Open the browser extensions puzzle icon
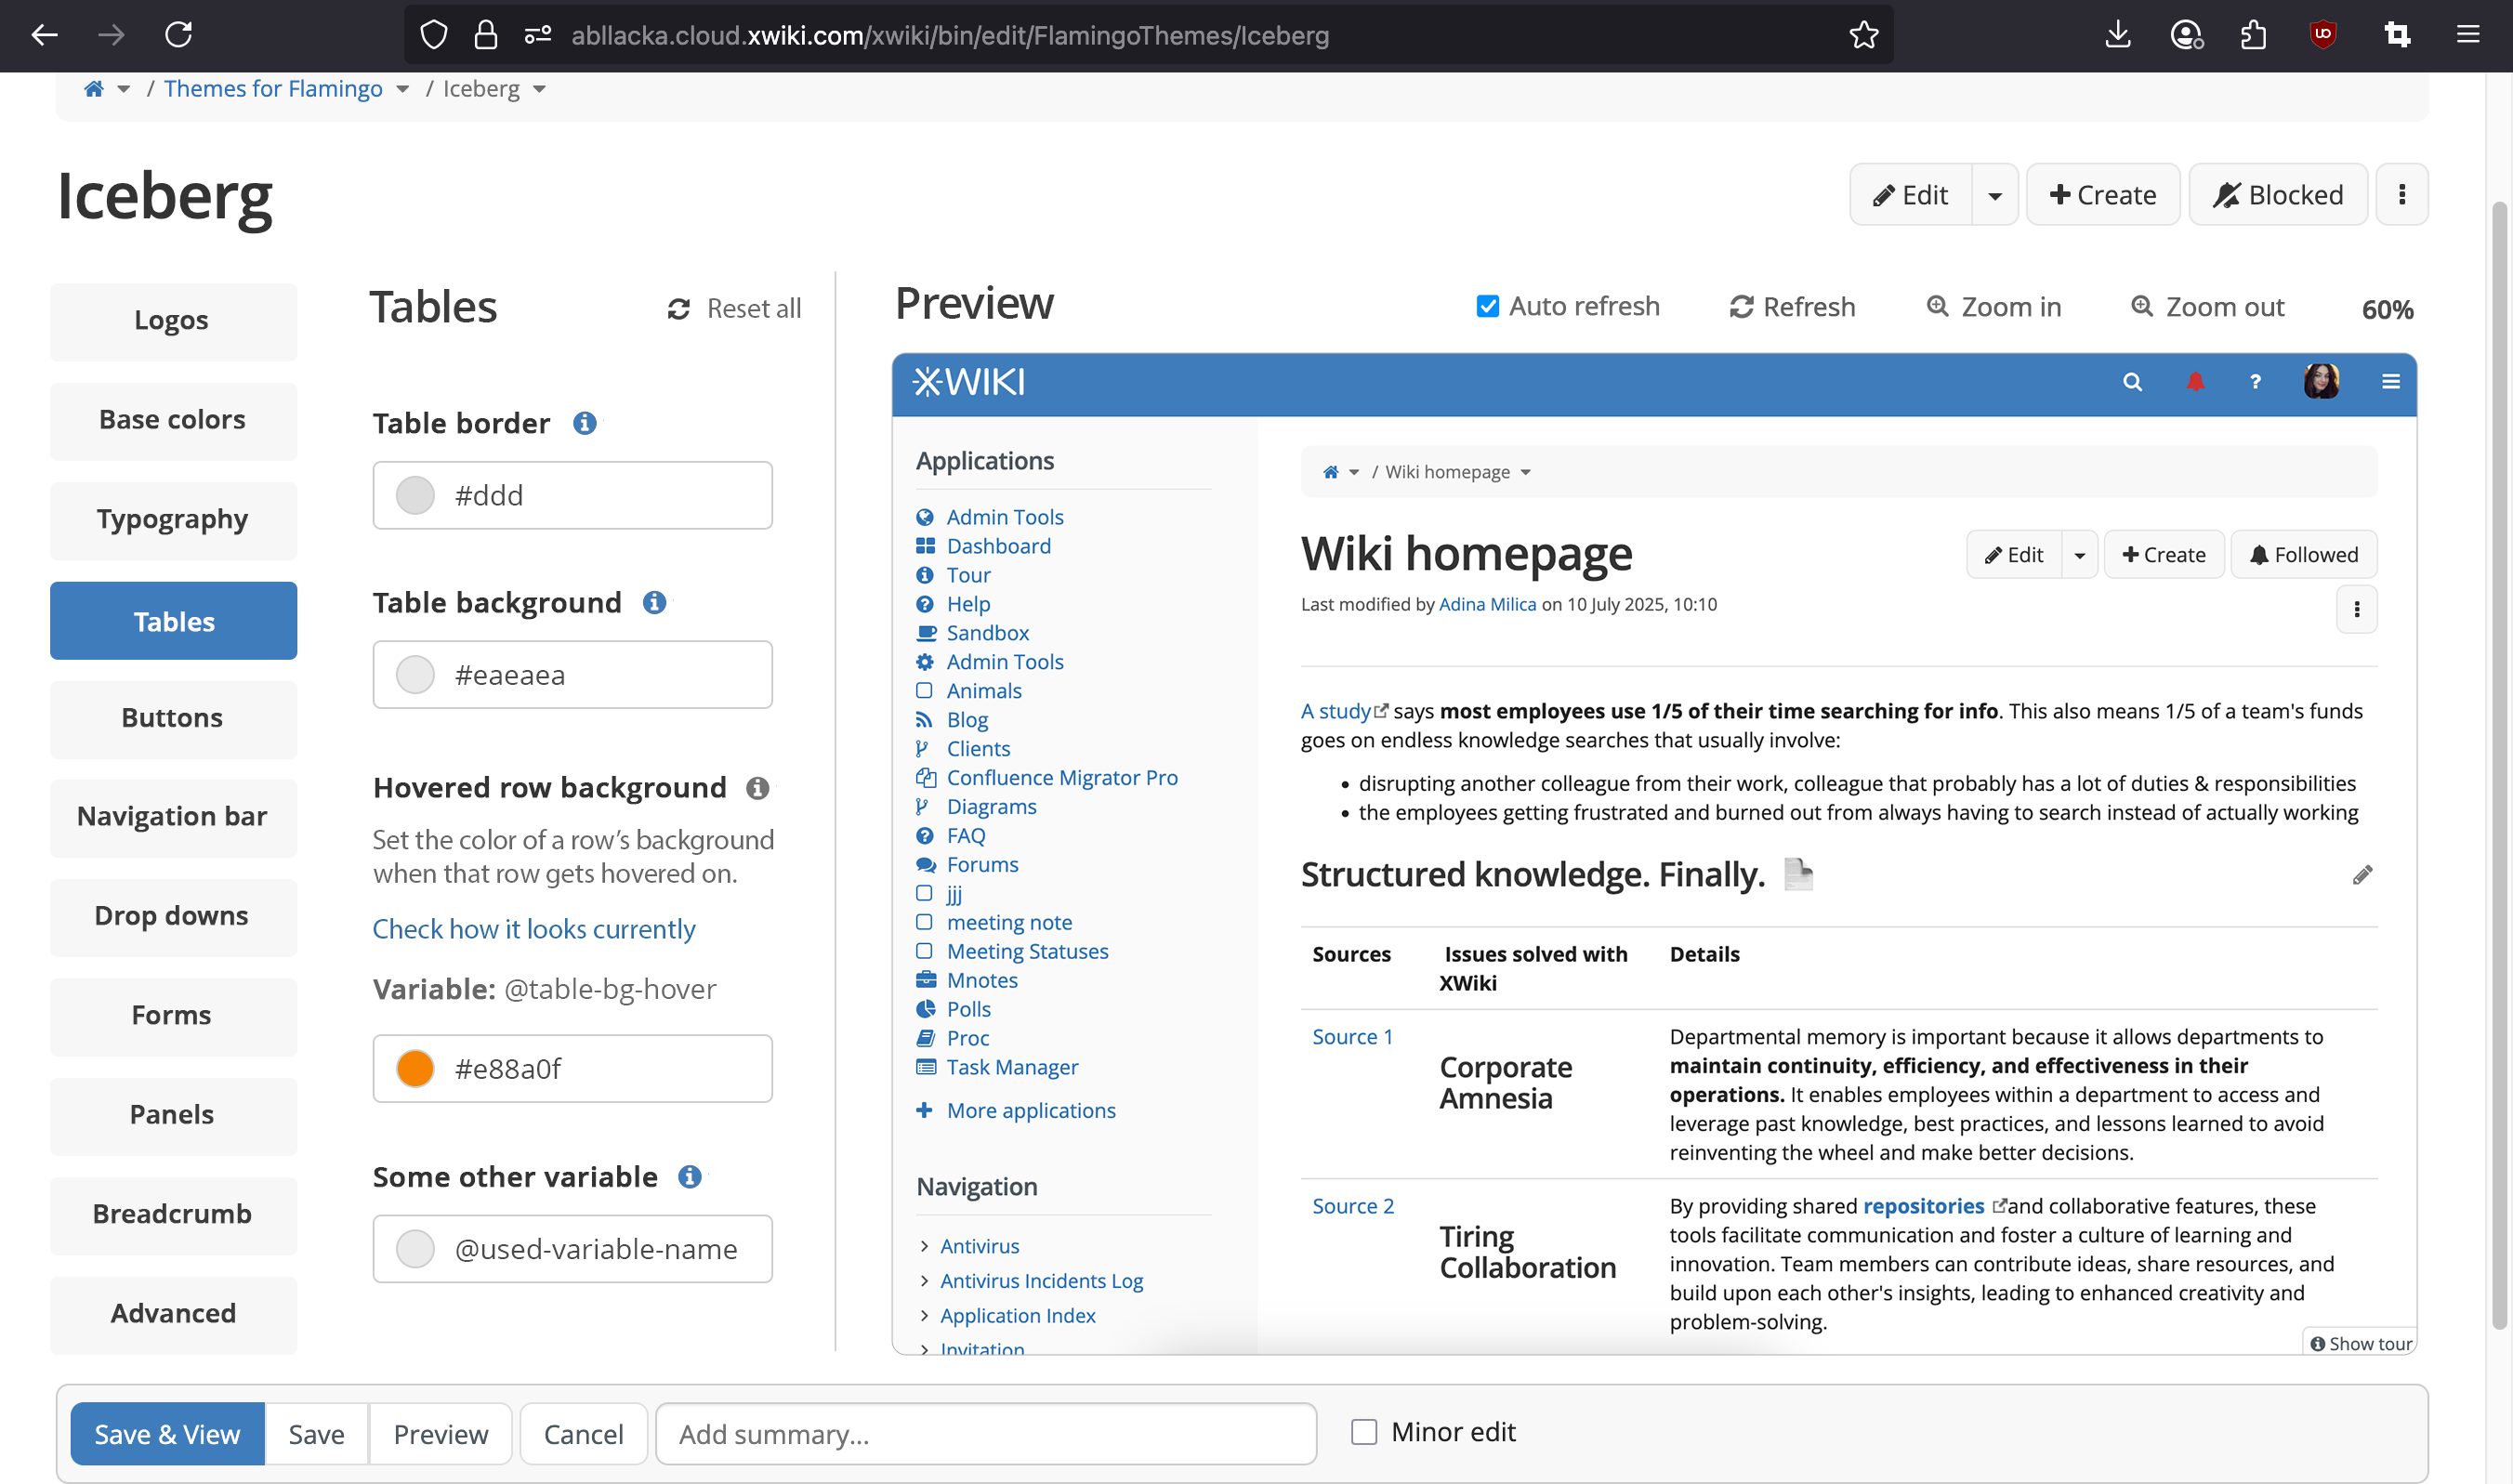 click(2254, 35)
